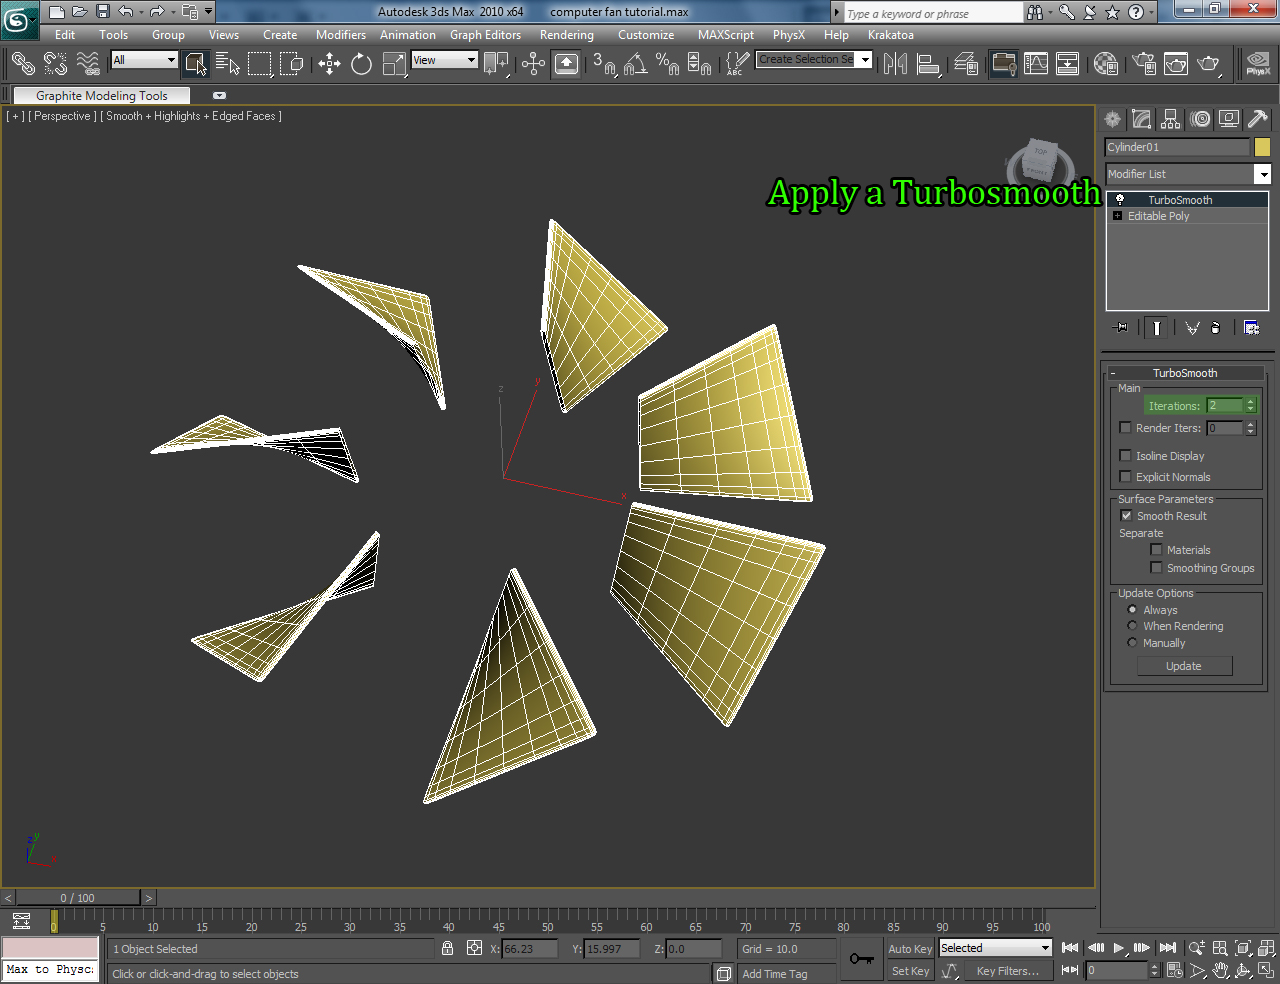Open the Mirror tool

[896, 64]
